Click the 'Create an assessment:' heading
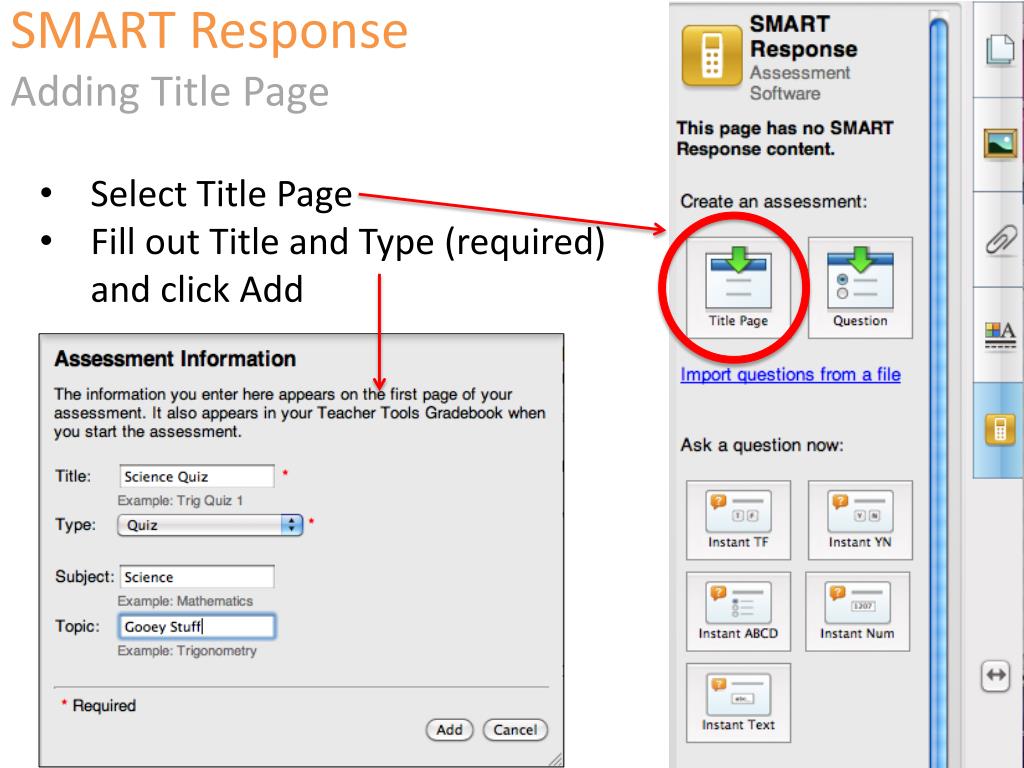This screenshot has height=768, width=1024. point(774,201)
